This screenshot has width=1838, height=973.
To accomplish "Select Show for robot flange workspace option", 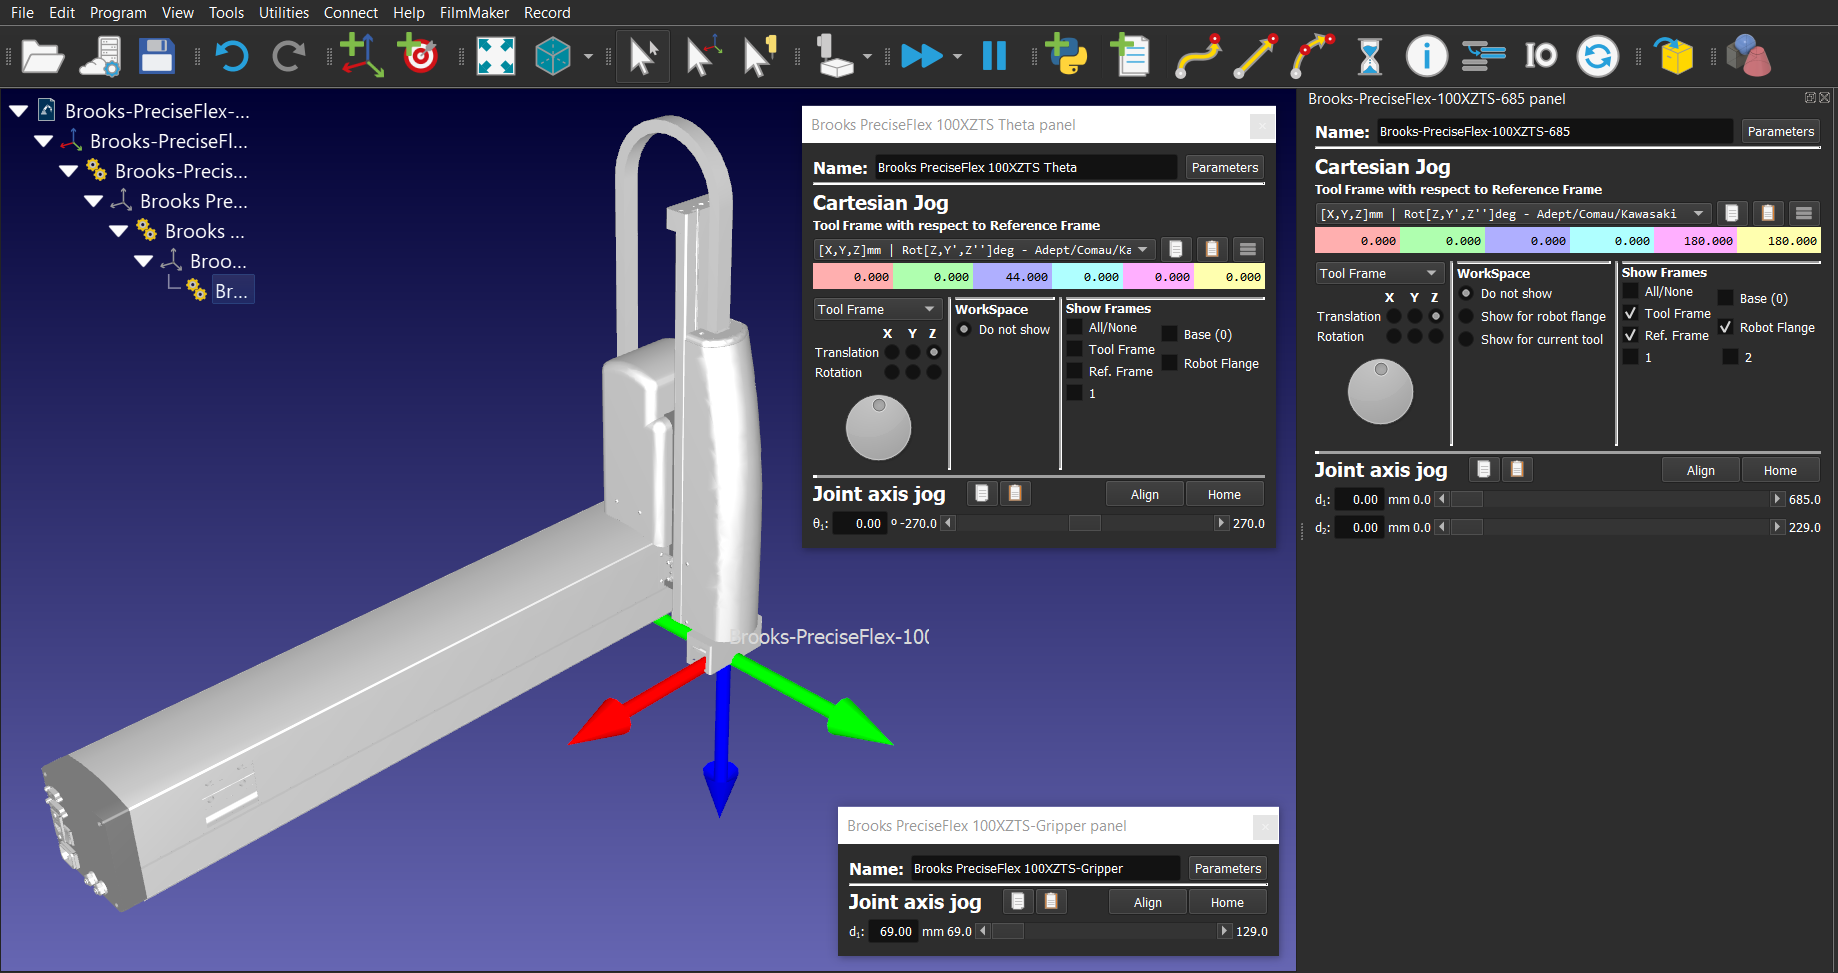I will click(x=1466, y=316).
